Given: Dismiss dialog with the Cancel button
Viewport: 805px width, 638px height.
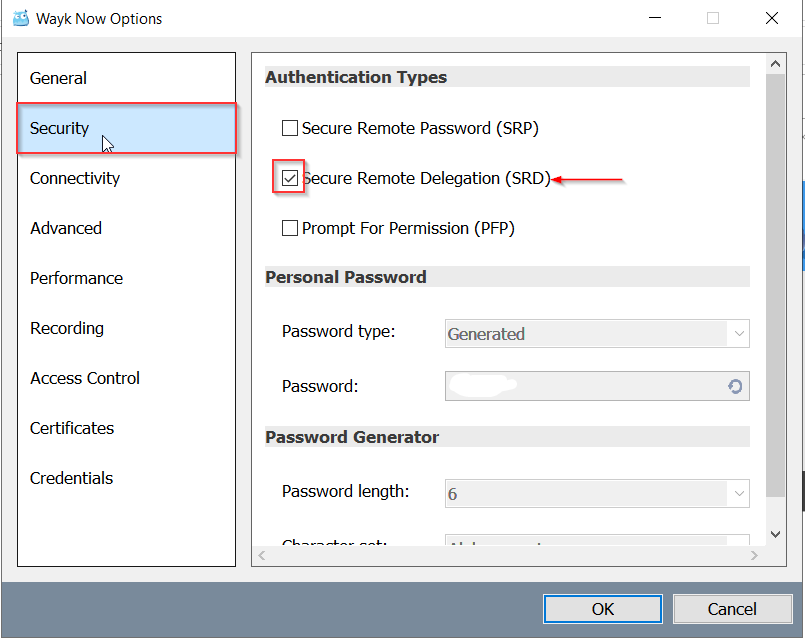Looking at the screenshot, I should point(732,609).
